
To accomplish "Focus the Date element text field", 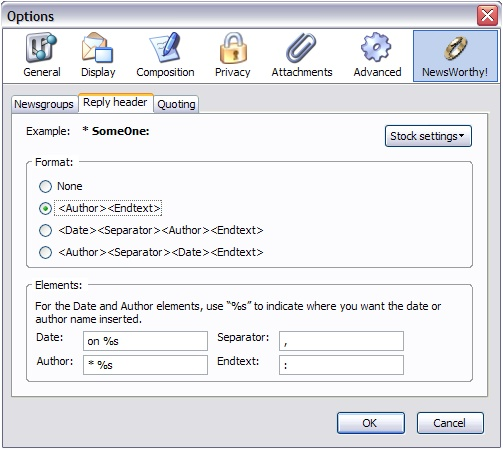I will point(145,341).
